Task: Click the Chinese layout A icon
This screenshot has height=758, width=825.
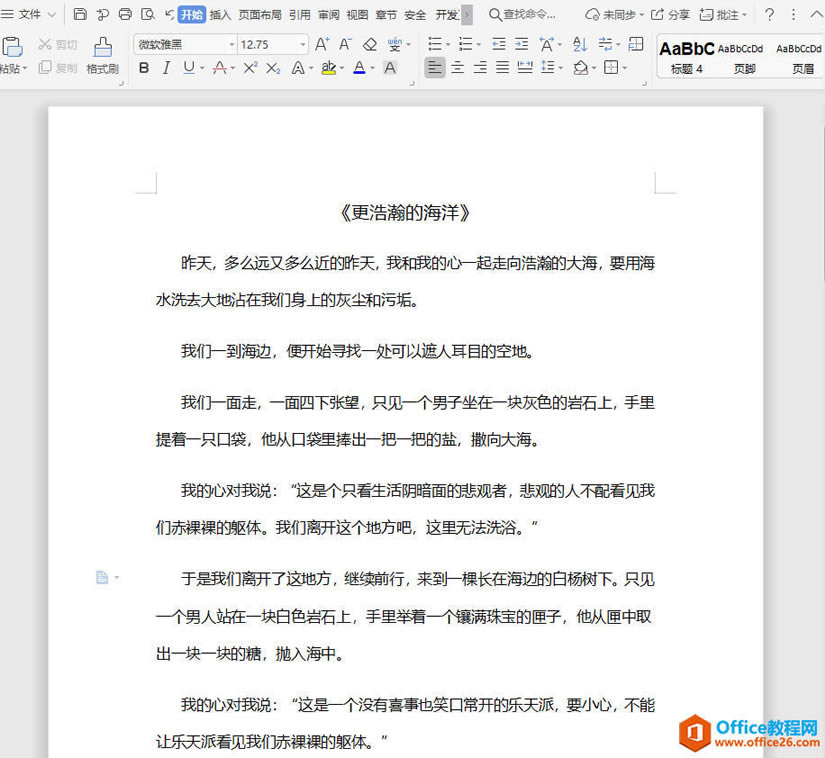Action: 547,44
